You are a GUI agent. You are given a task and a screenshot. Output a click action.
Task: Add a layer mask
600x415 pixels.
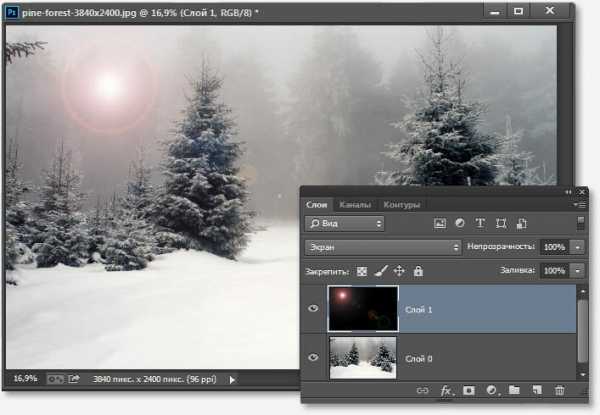(468, 390)
